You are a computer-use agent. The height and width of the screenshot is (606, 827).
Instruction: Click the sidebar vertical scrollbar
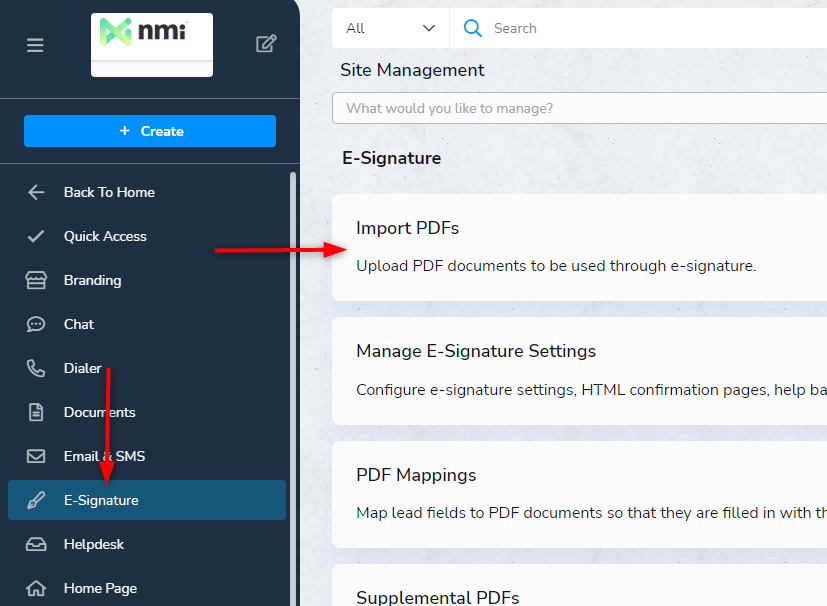coord(293,389)
